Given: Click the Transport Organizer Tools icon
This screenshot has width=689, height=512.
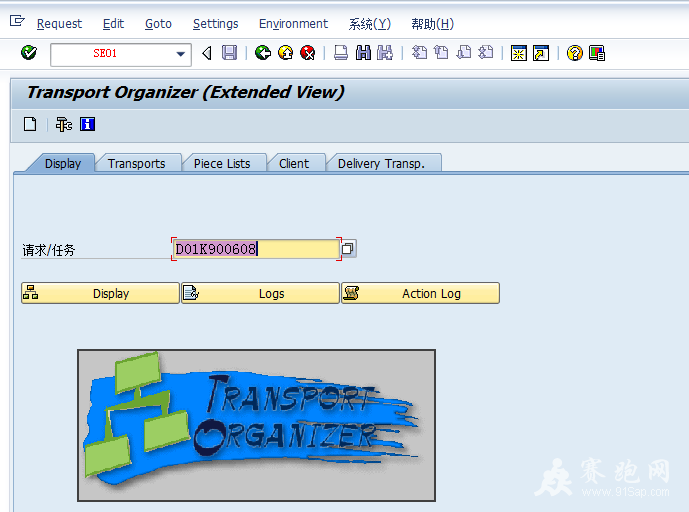Looking at the screenshot, I should click(64, 124).
